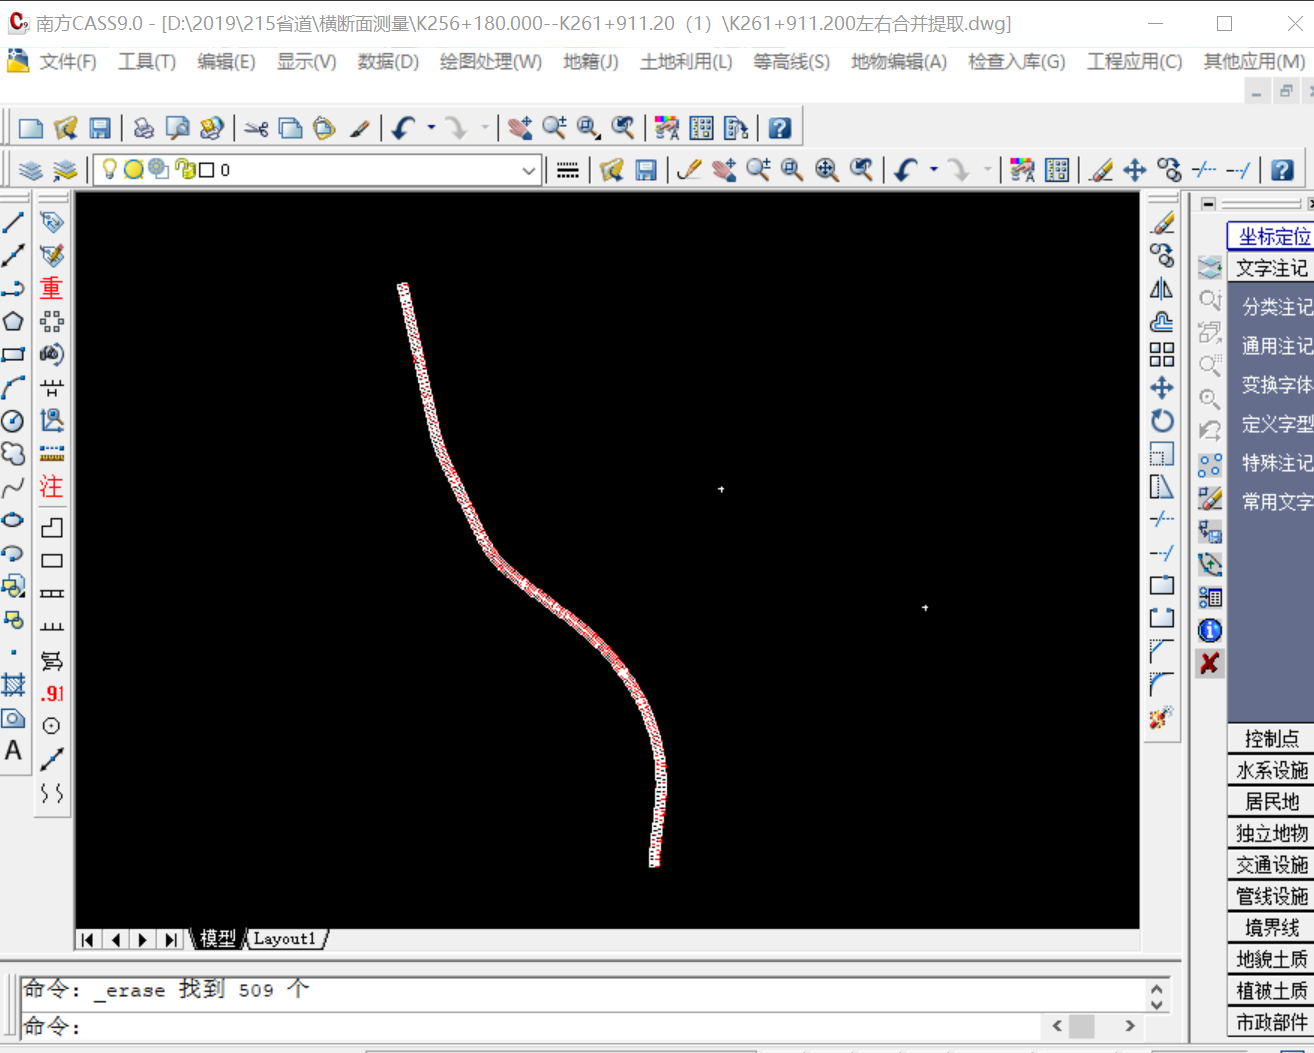Create a new drawing file

coord(31,128)
